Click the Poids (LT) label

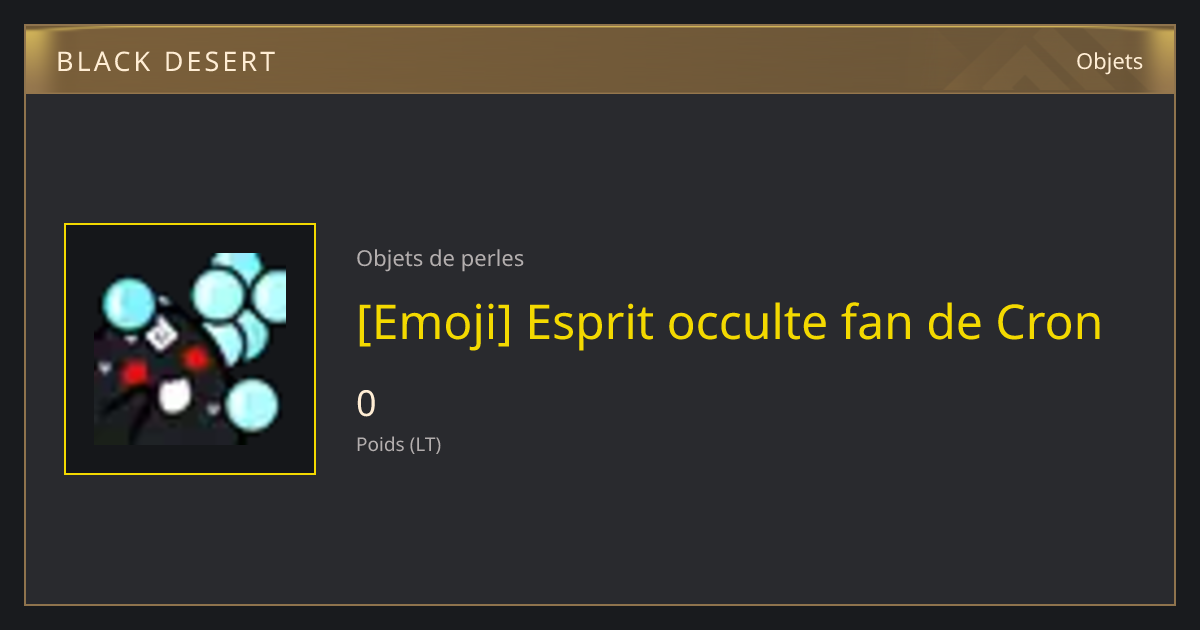(x=399, y=444)
